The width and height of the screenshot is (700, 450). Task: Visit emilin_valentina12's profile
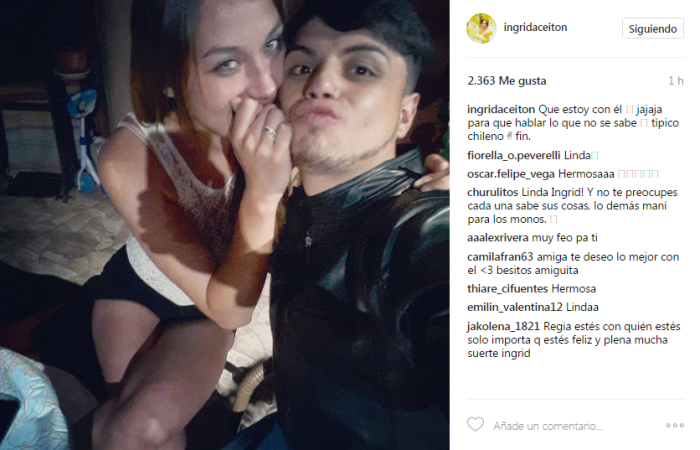coord(515,307)
